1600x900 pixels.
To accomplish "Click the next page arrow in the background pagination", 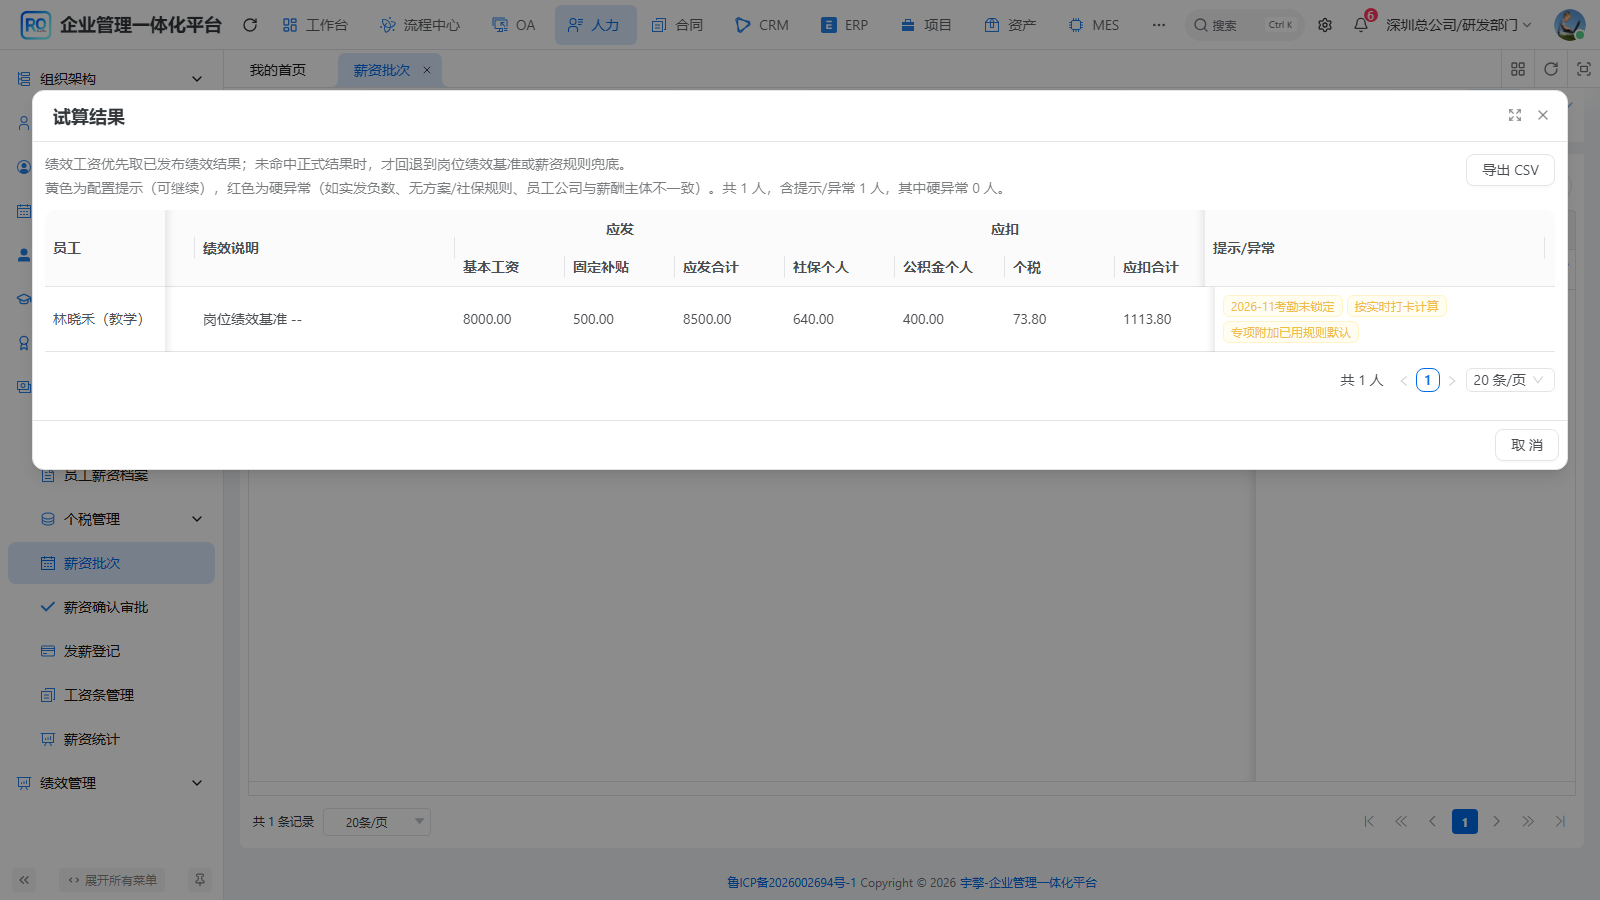I will coord(1497,822).
